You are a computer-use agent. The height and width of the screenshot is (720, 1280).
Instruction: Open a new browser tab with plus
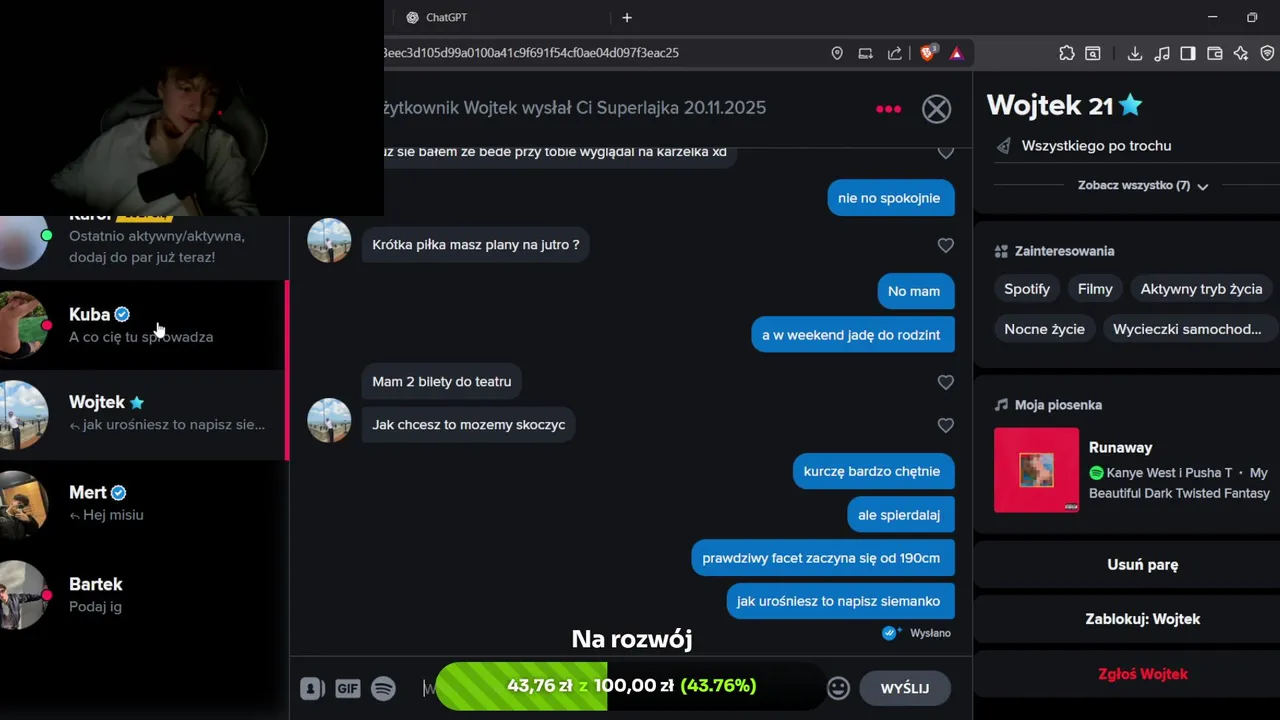tap(627, 17)
